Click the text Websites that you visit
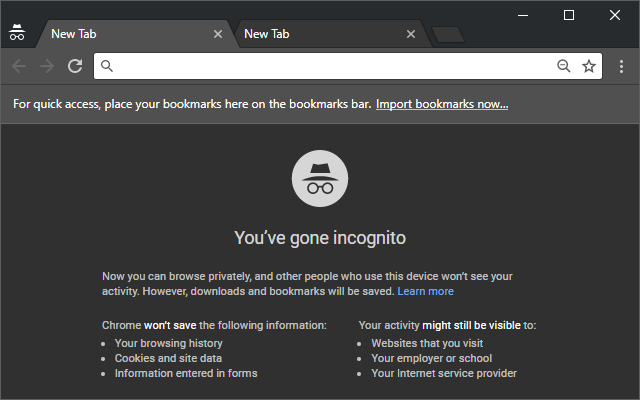640x400 pixels. pyautogui.click(x=427, y=343)
